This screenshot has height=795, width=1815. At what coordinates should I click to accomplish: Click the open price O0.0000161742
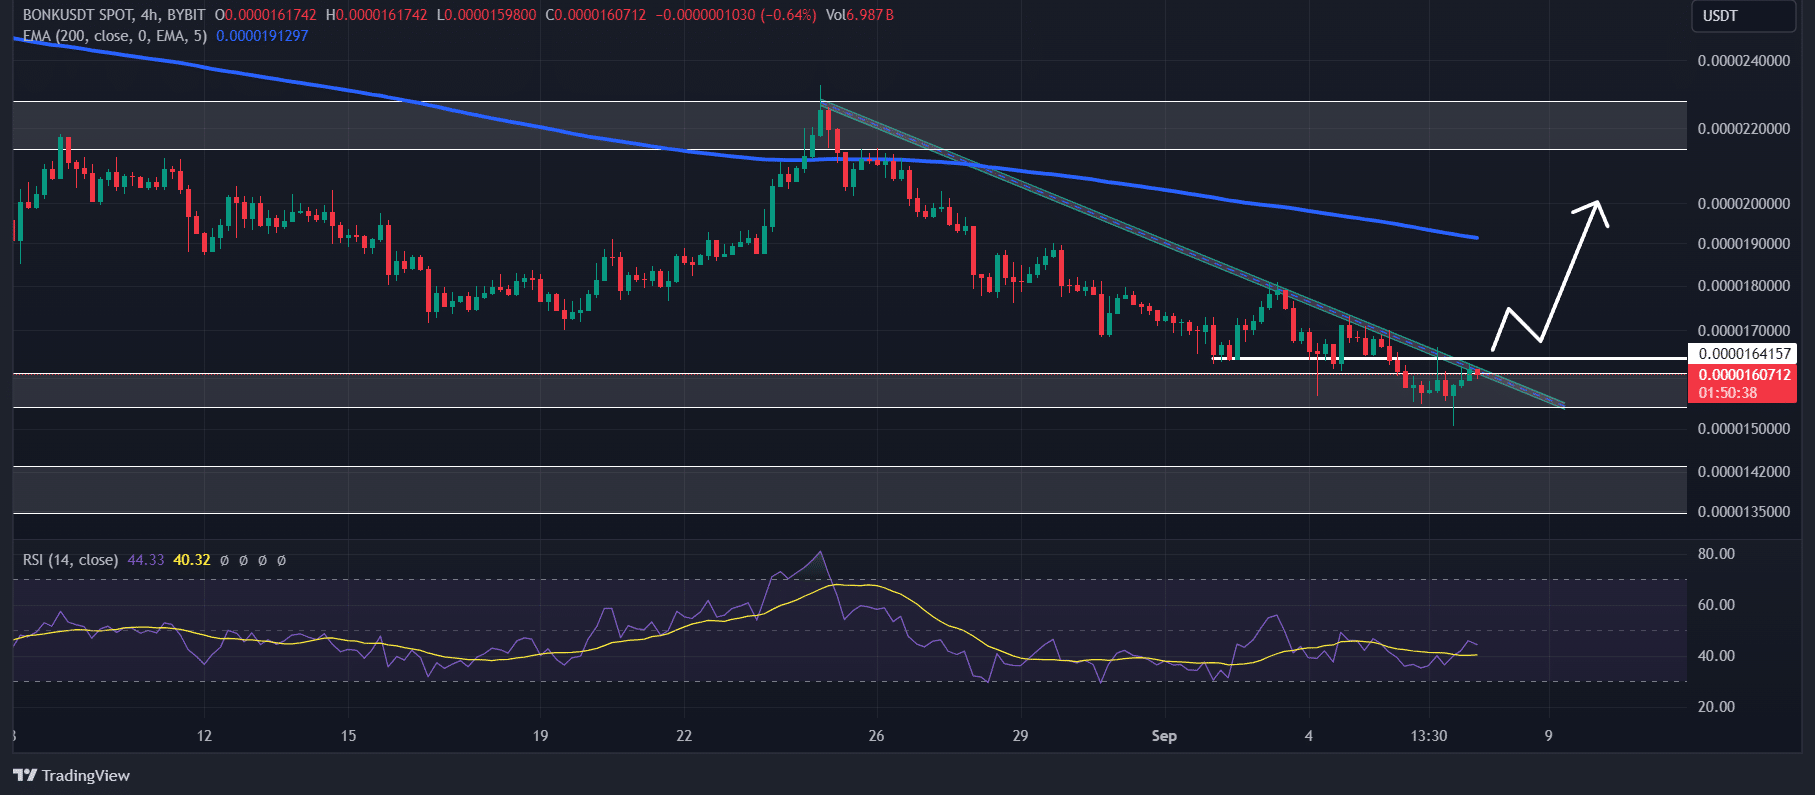tap(266, 15)
